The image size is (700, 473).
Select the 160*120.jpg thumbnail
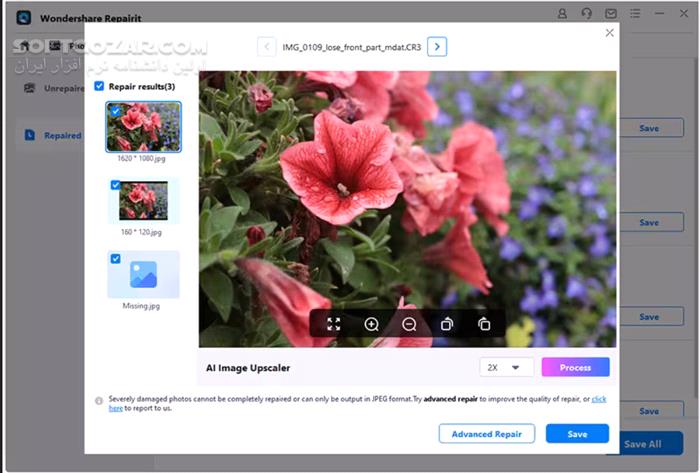point(143,201)
